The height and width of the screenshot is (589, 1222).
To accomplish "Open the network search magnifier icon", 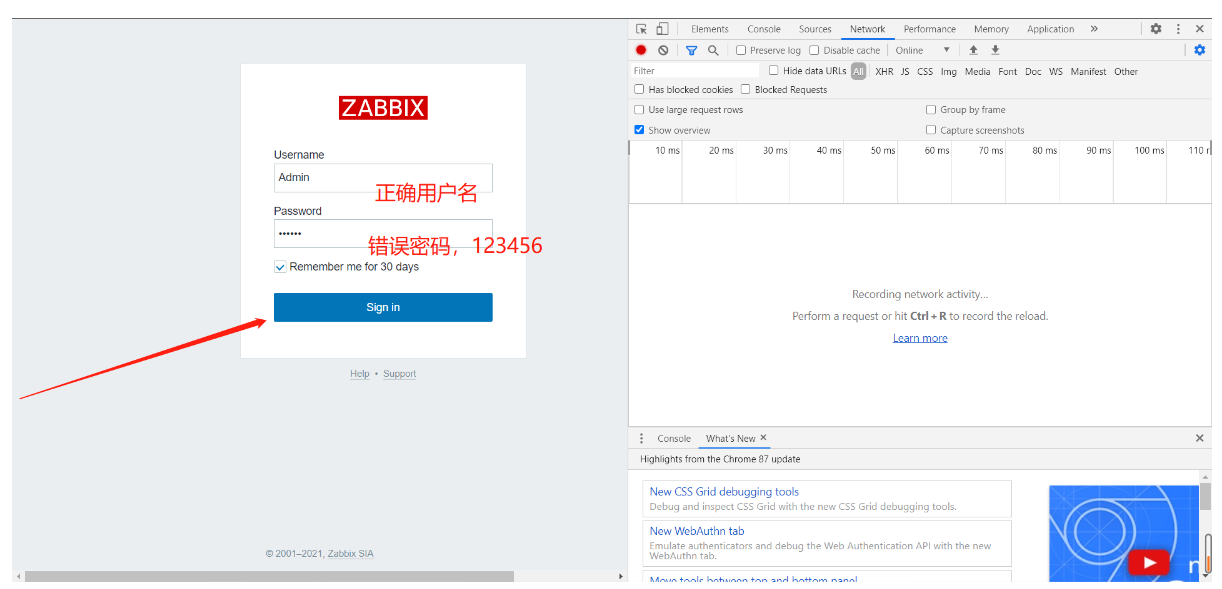I will pyautogui.click(x=713, y=50).
